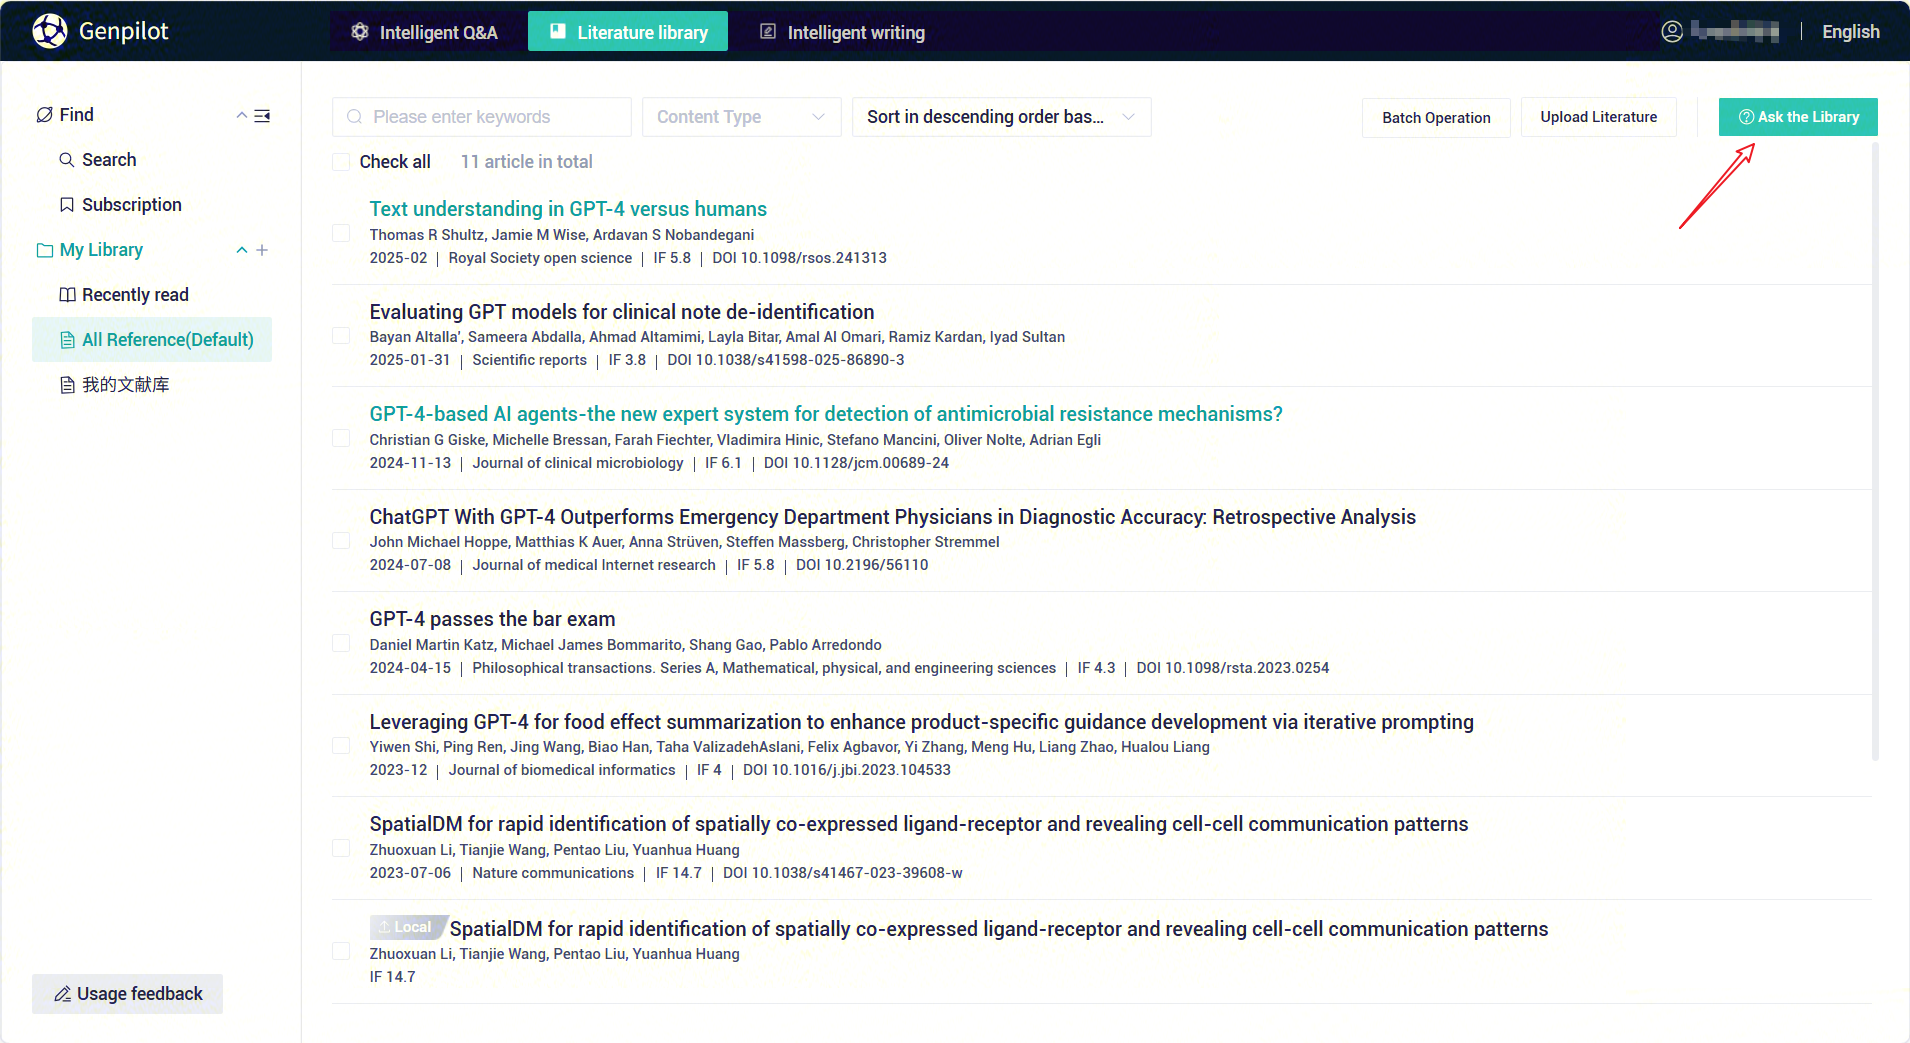The width and height of the screenshot is (1910, 1043).
Task: Click the Search magnifier icon in the sidebar
Action: point(67,160)
